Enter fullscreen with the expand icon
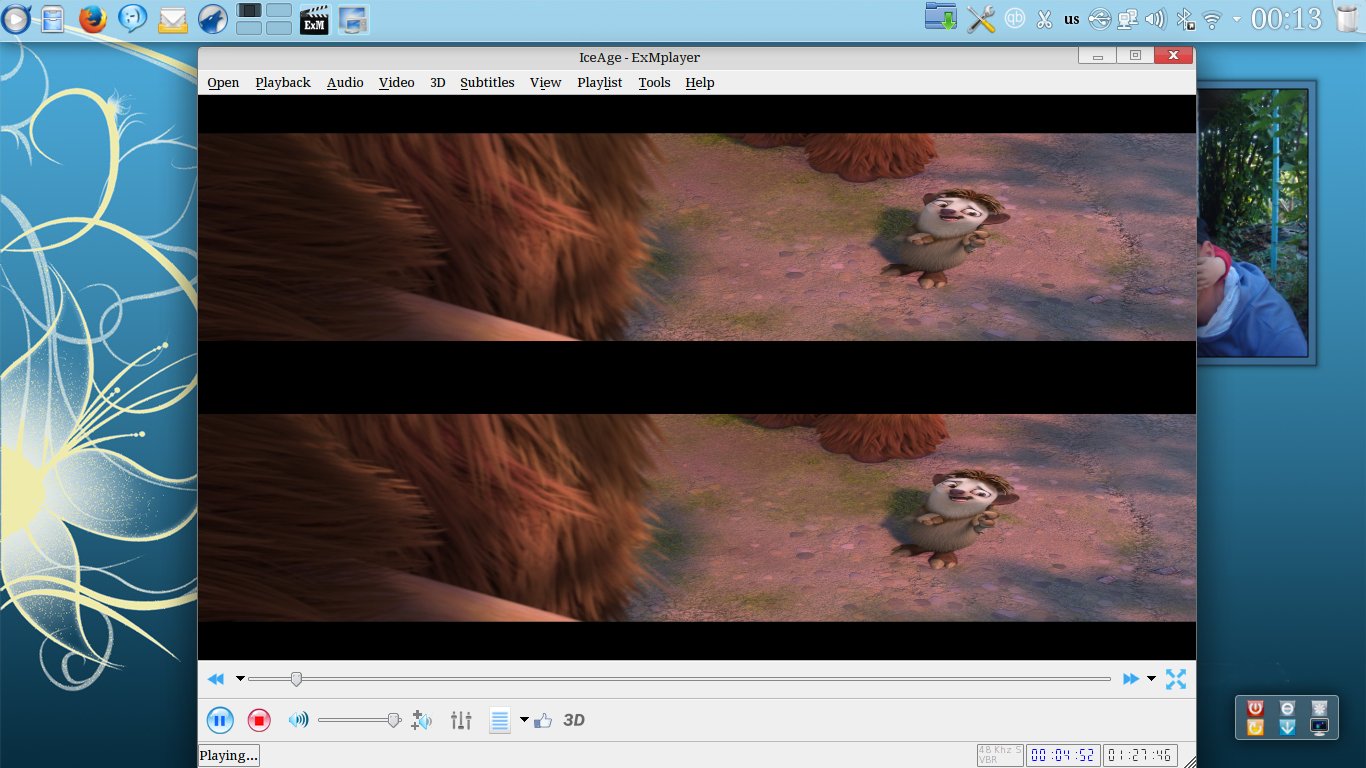This screenshot has height=768, width=1366. pos(1176,679)
